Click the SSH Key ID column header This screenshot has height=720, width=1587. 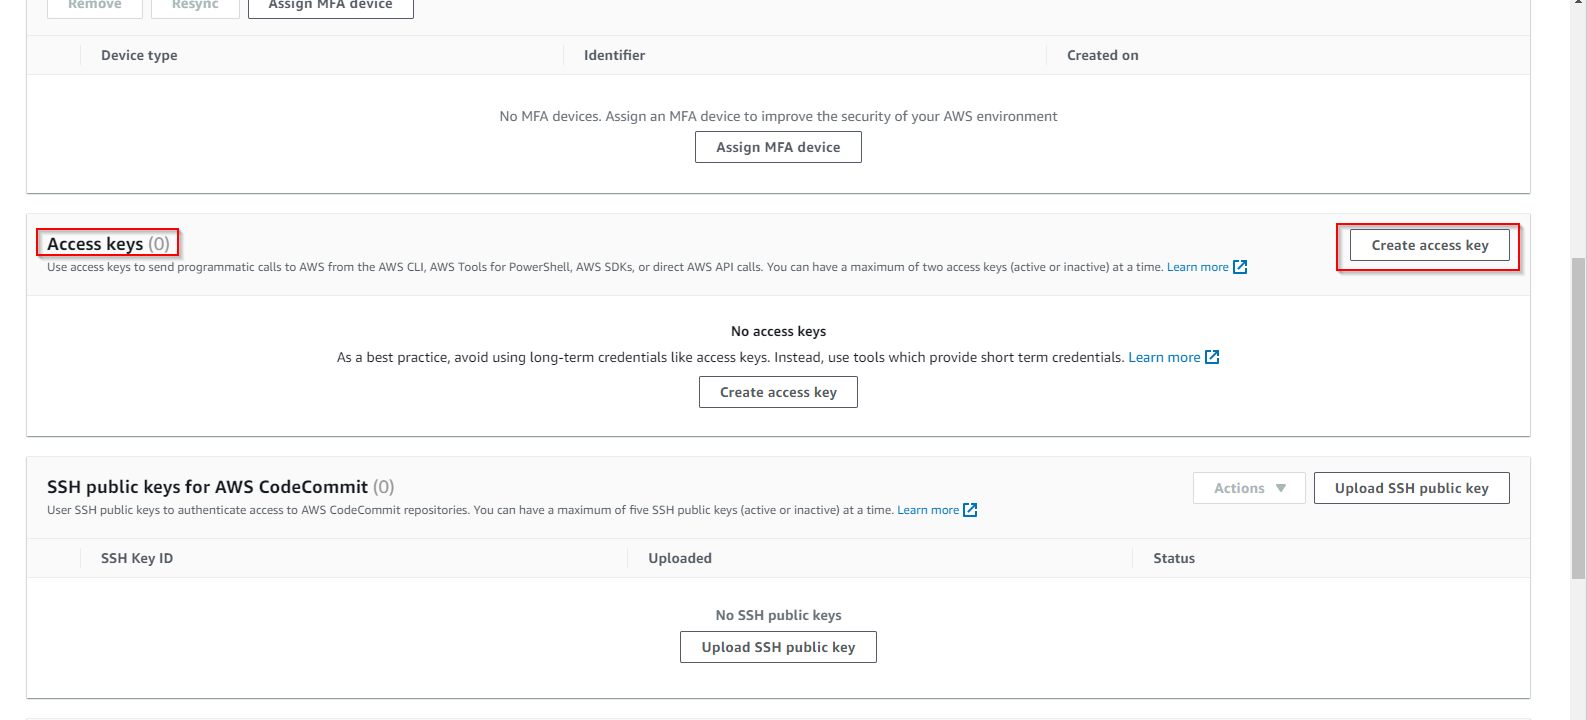(137, 558)
